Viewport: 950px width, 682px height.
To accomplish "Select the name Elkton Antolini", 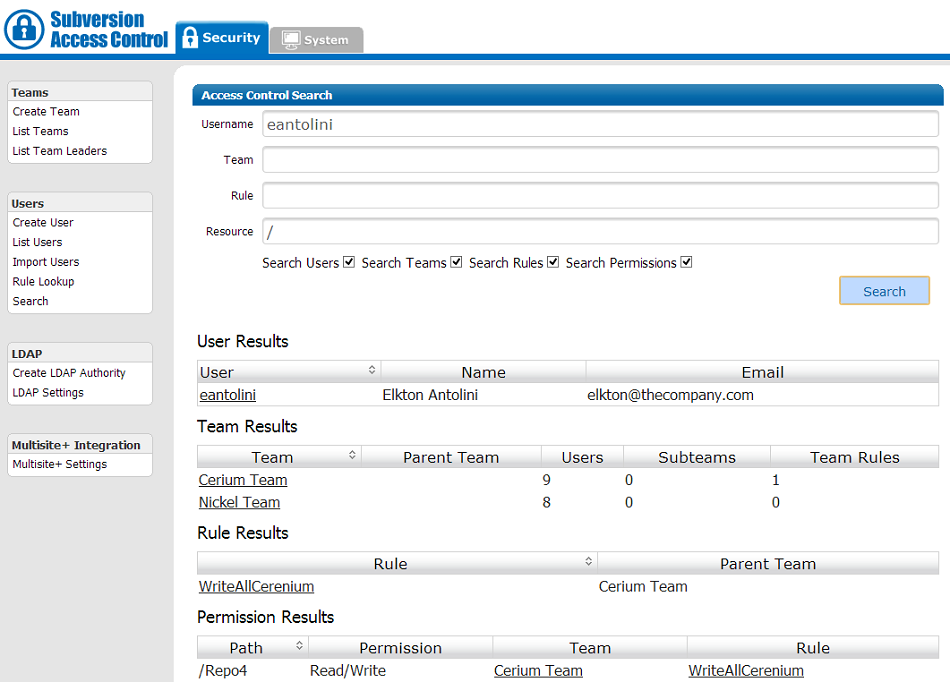I will [x=430, y=395].
